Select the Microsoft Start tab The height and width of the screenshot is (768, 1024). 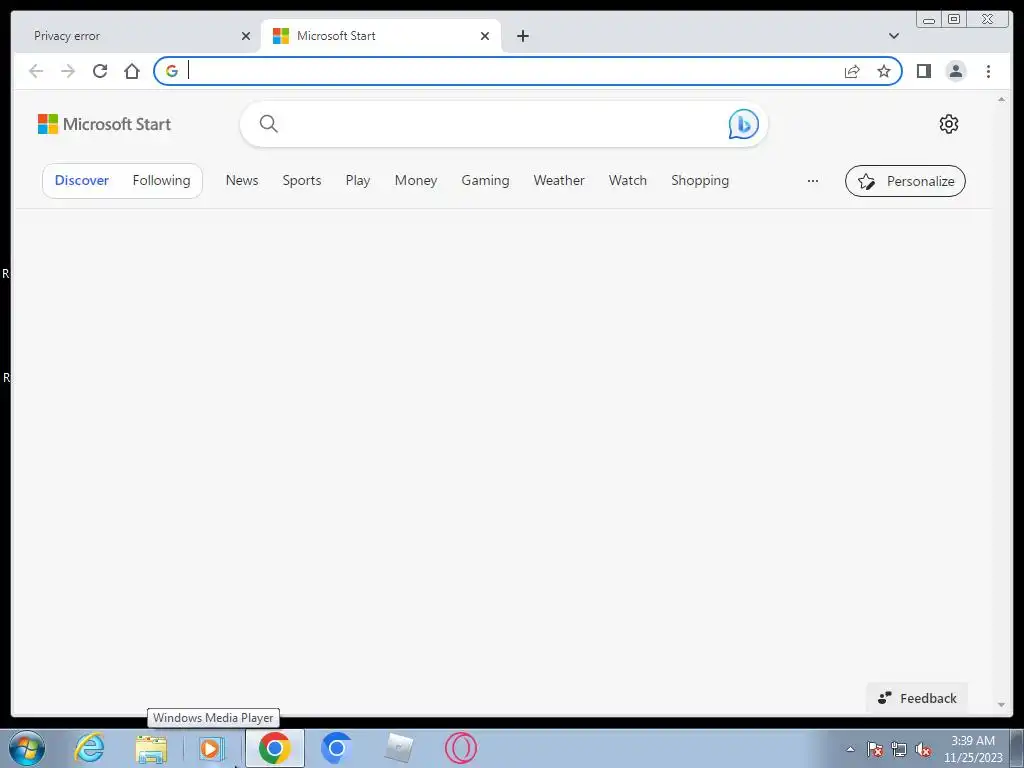(x=381, y=36)
